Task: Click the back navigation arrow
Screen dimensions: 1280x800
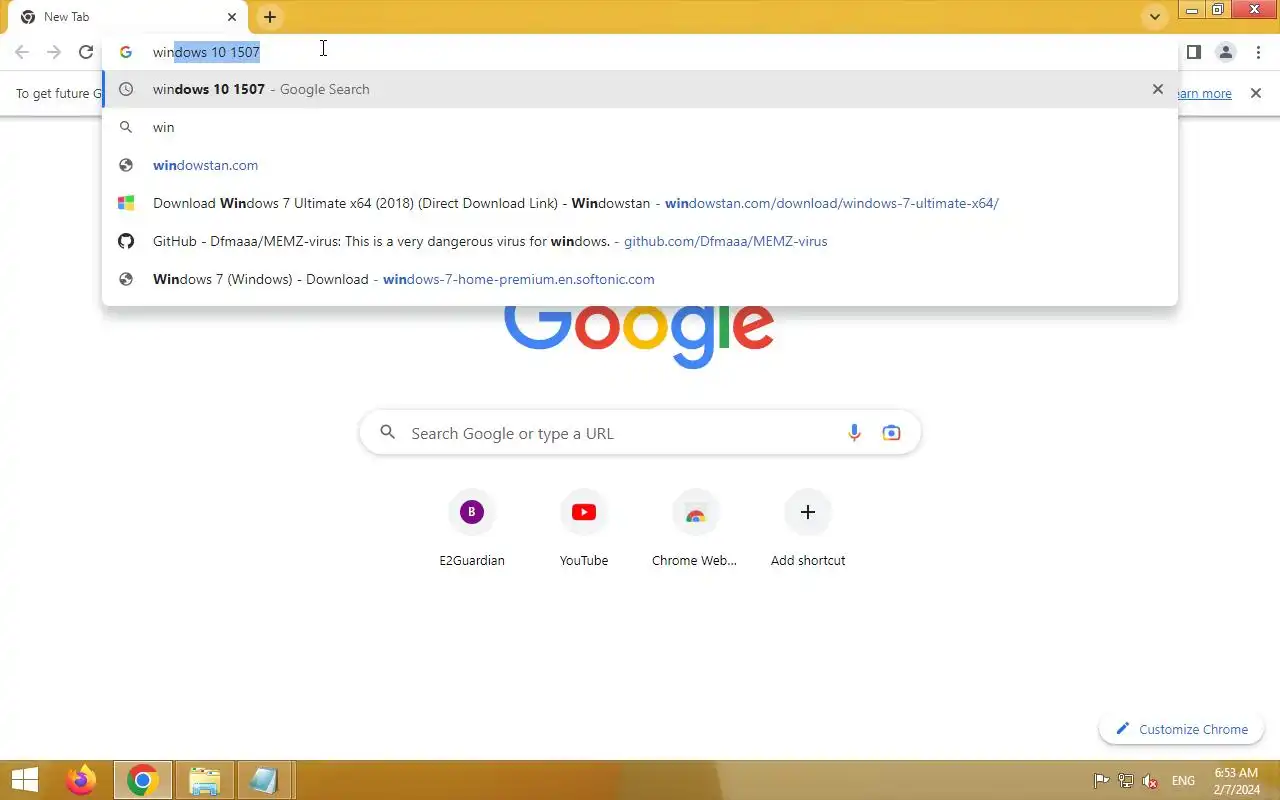Action: click(22, 52)
